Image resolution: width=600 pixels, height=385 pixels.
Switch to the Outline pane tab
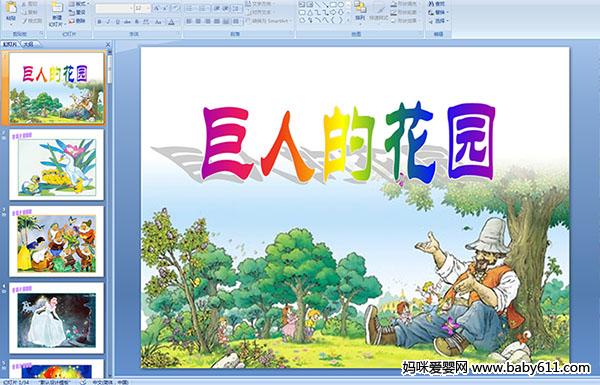28,44
